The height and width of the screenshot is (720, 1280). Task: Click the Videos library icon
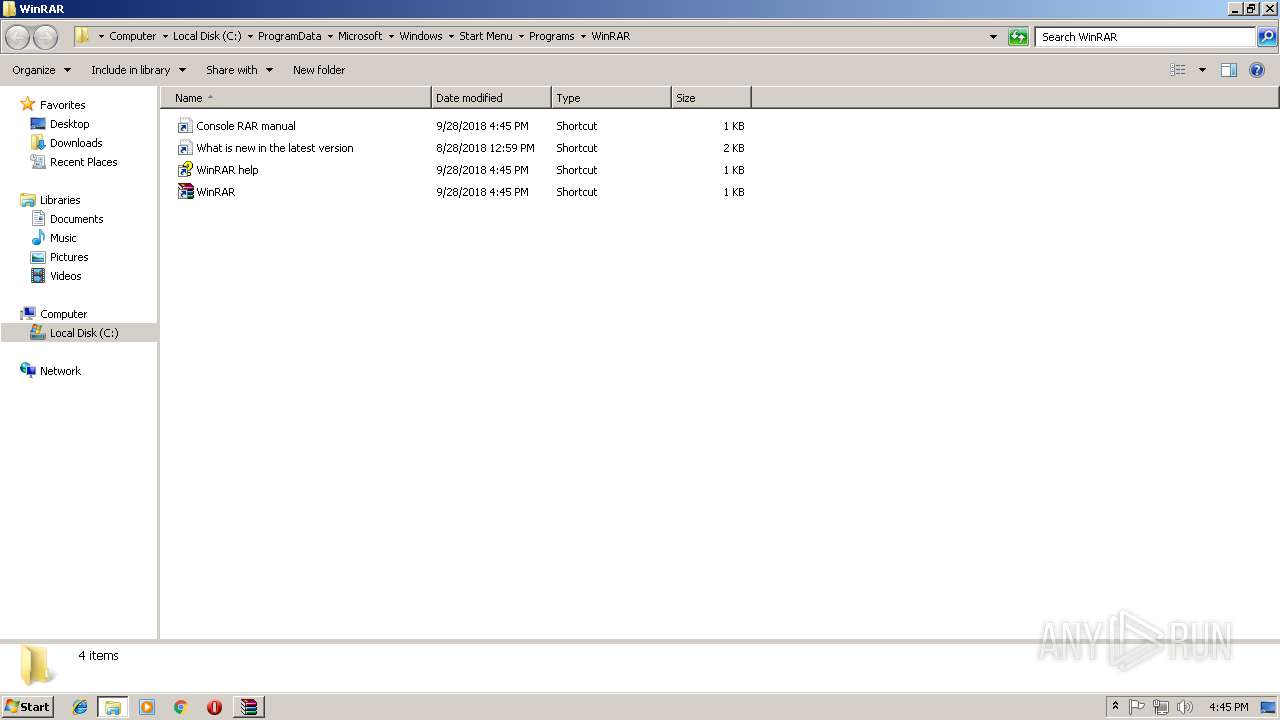click(38, 276)
